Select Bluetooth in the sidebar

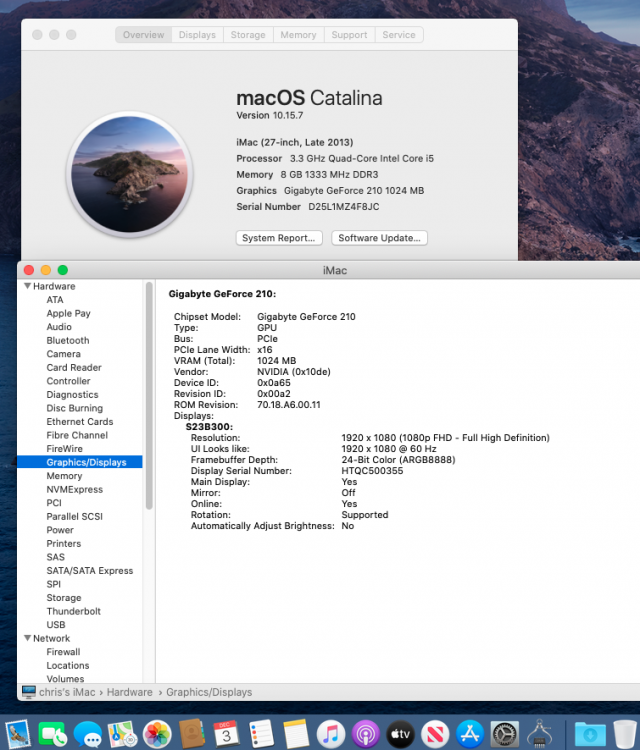[68, 341]
